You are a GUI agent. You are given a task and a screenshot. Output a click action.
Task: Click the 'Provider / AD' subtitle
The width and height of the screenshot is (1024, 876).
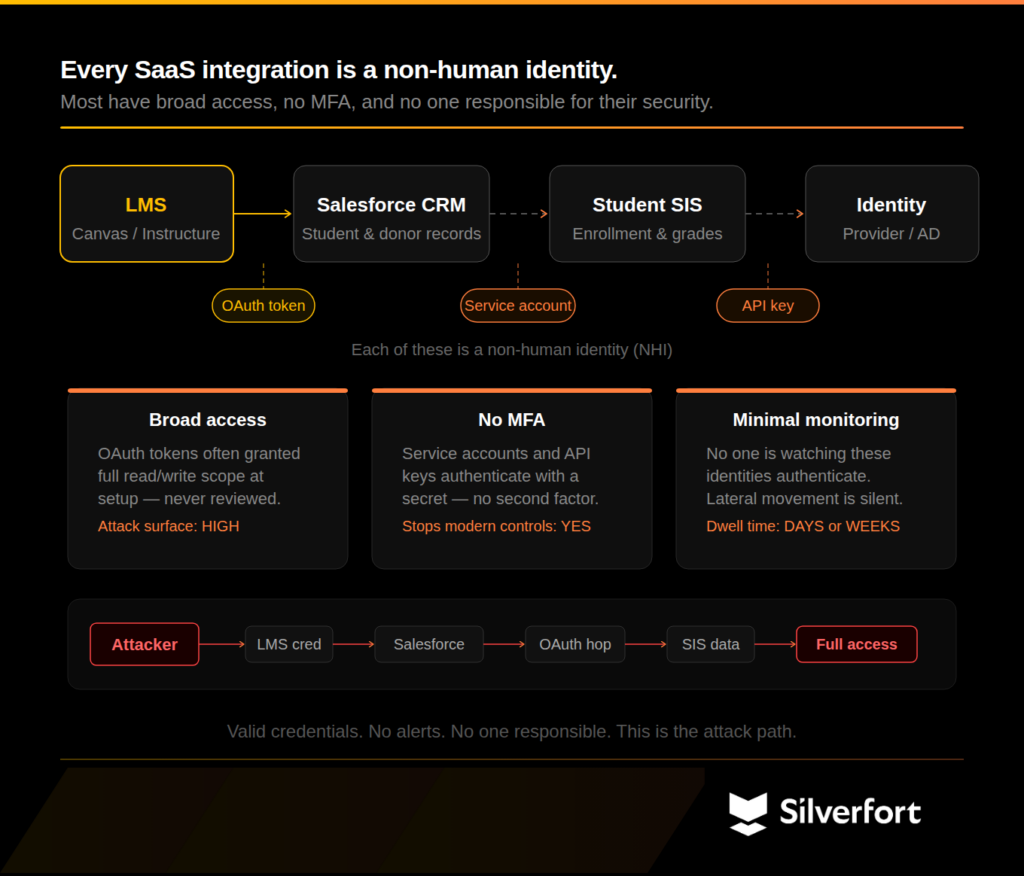point(891,234)
